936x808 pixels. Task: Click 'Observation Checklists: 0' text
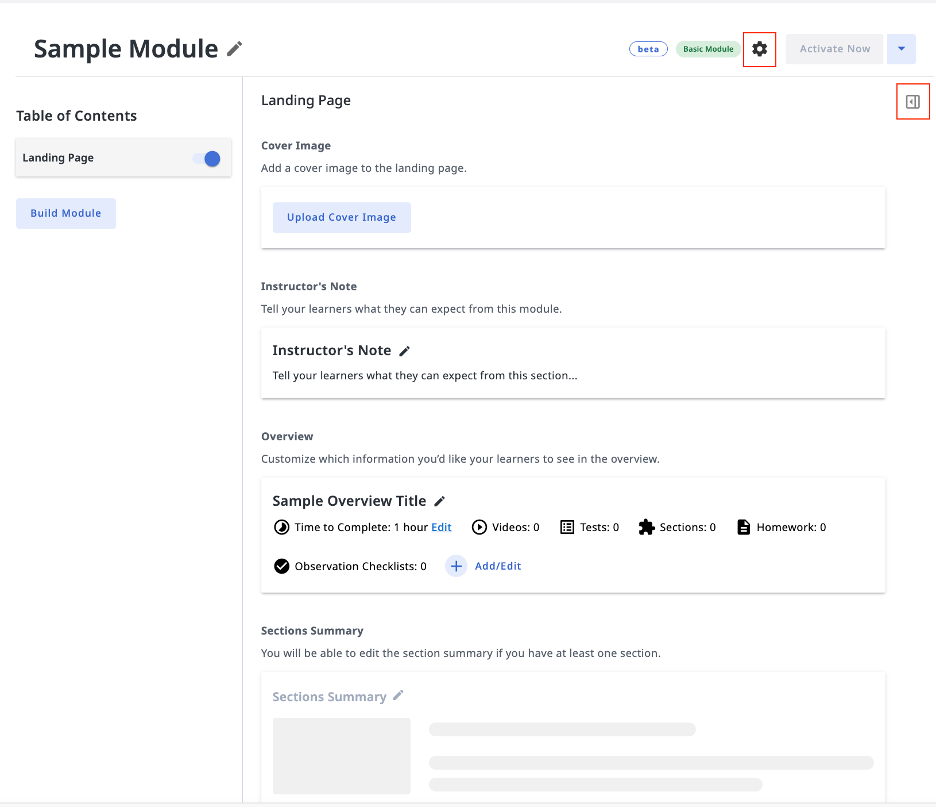pyautogui.click(x=361, y=566)
